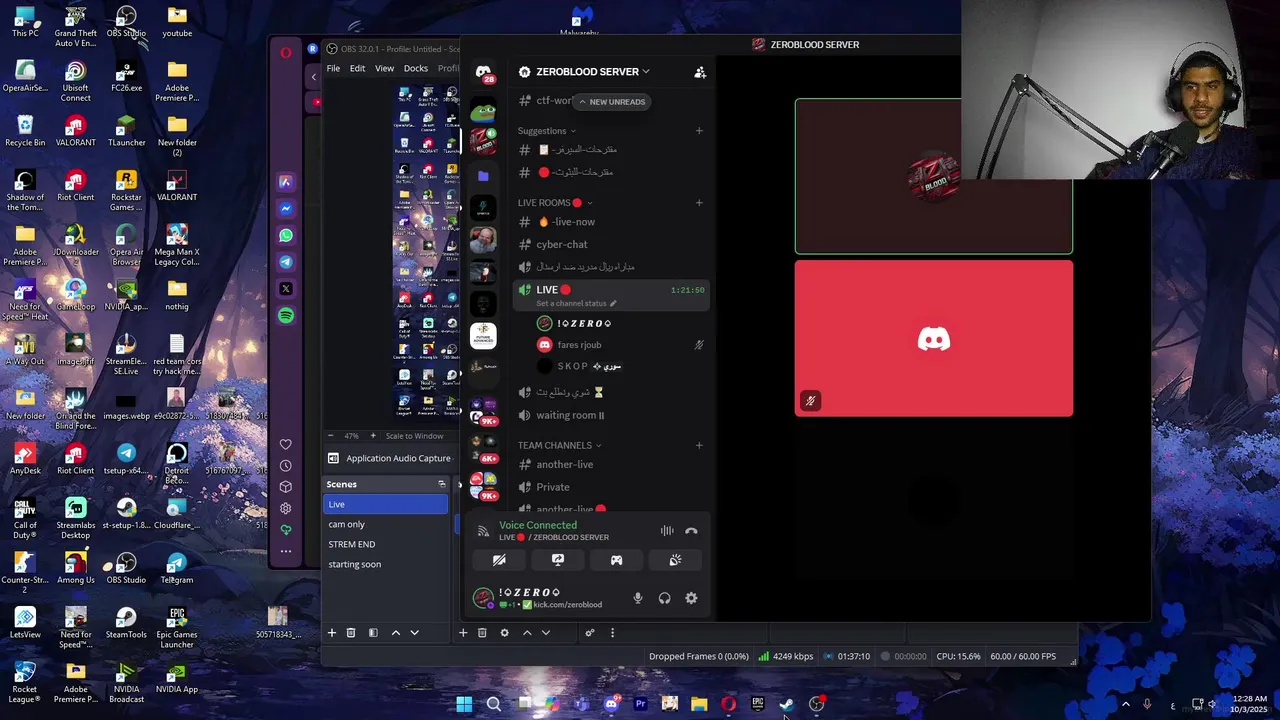This screenshot has width=1280, height=720.
Task: Move scene up with arrow in OBS
Action: point(396,632)
